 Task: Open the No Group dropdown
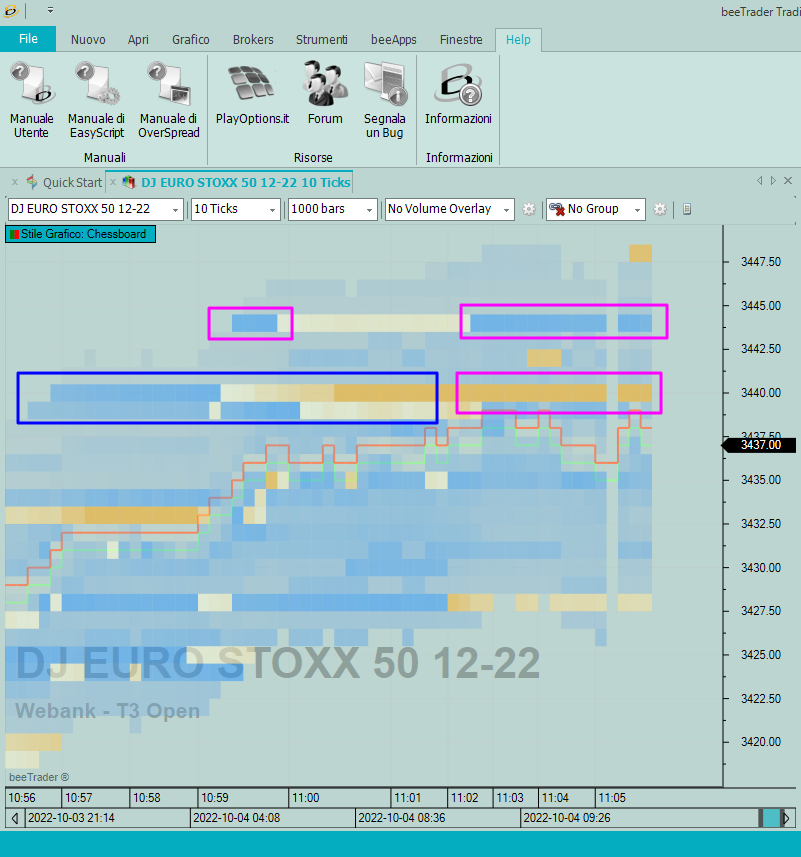click(596, 209)
